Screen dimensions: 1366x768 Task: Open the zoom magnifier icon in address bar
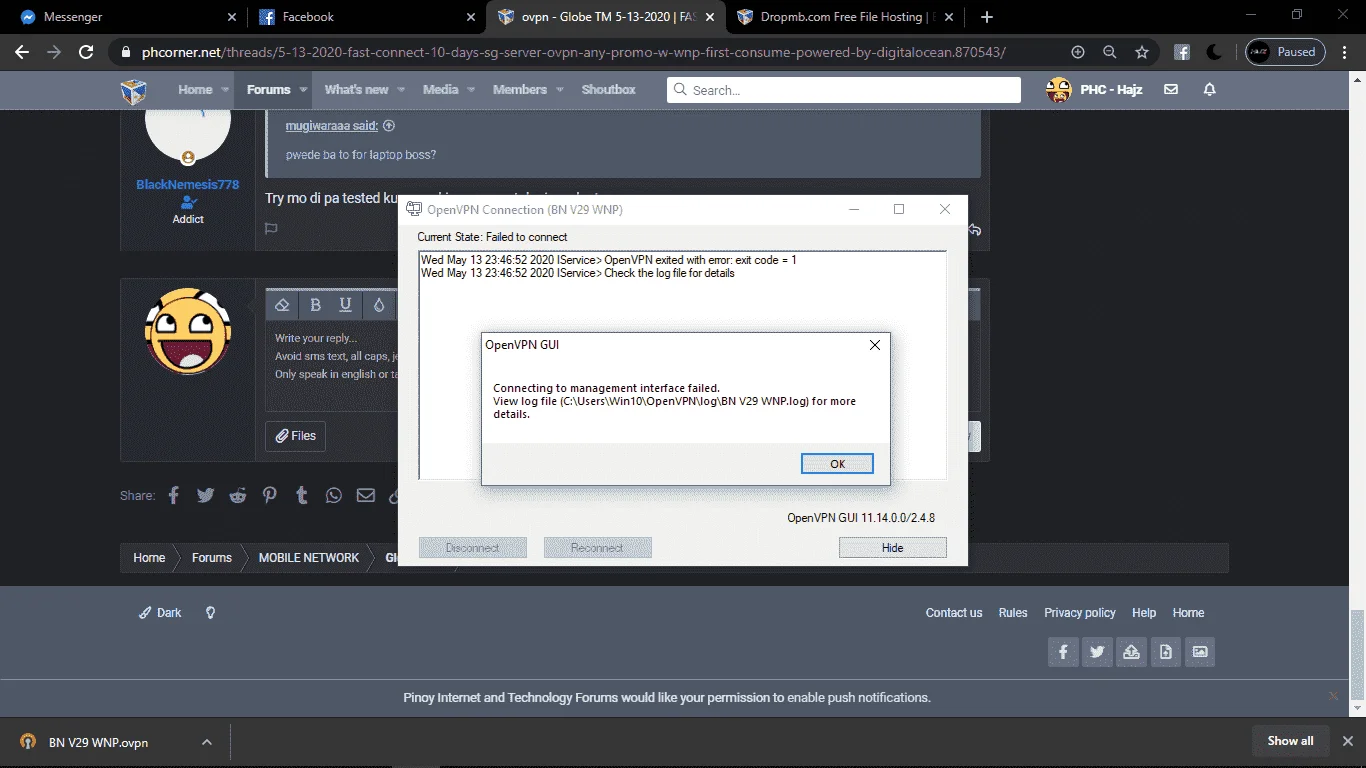pos(1110,52)
